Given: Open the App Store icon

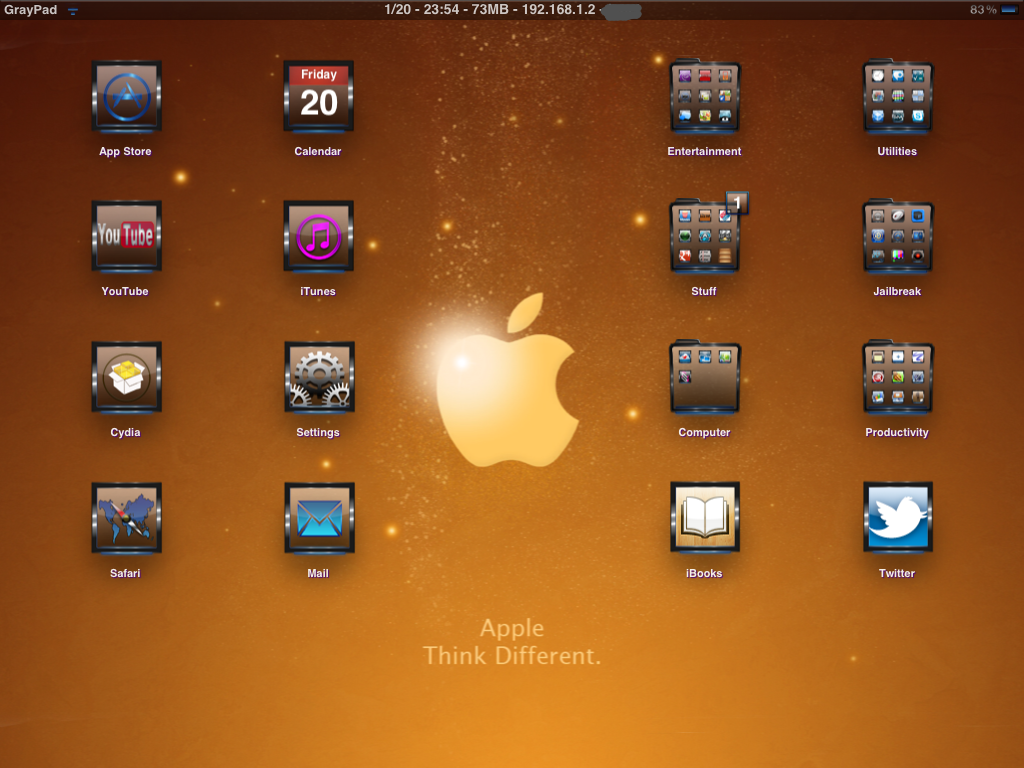Looking at the screenshot, I should click(x=126, y=97).
